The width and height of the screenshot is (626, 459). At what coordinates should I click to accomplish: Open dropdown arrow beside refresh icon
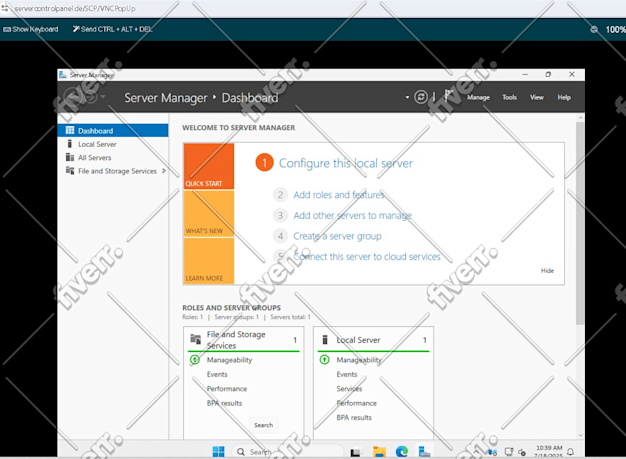click(407, 97)
